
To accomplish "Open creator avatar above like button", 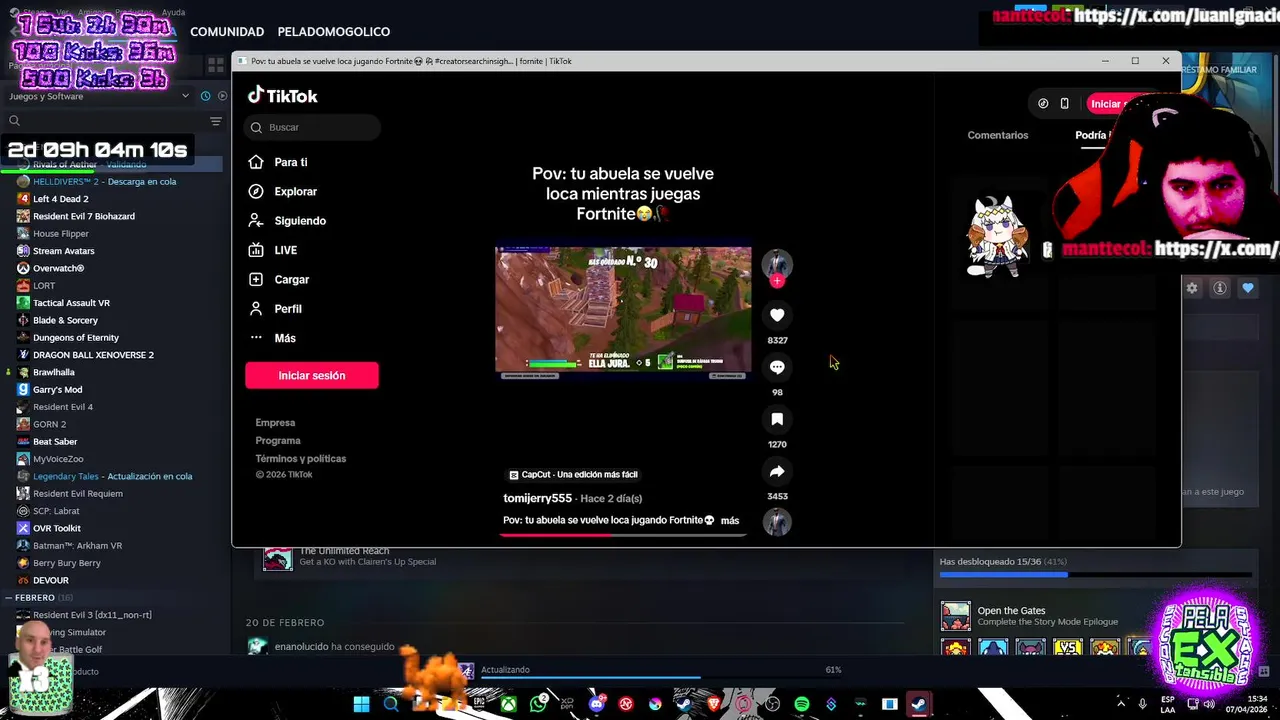I will (777, 263).
